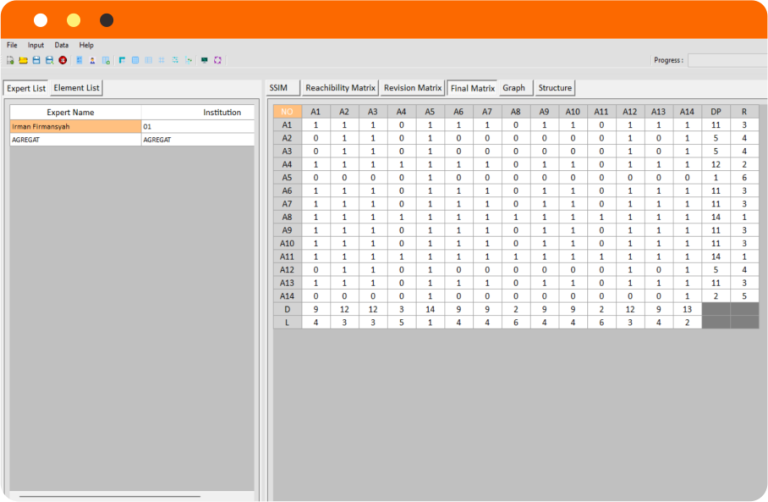Switch to the Expert List tab
768x502 pixels.
click(26, 88)
